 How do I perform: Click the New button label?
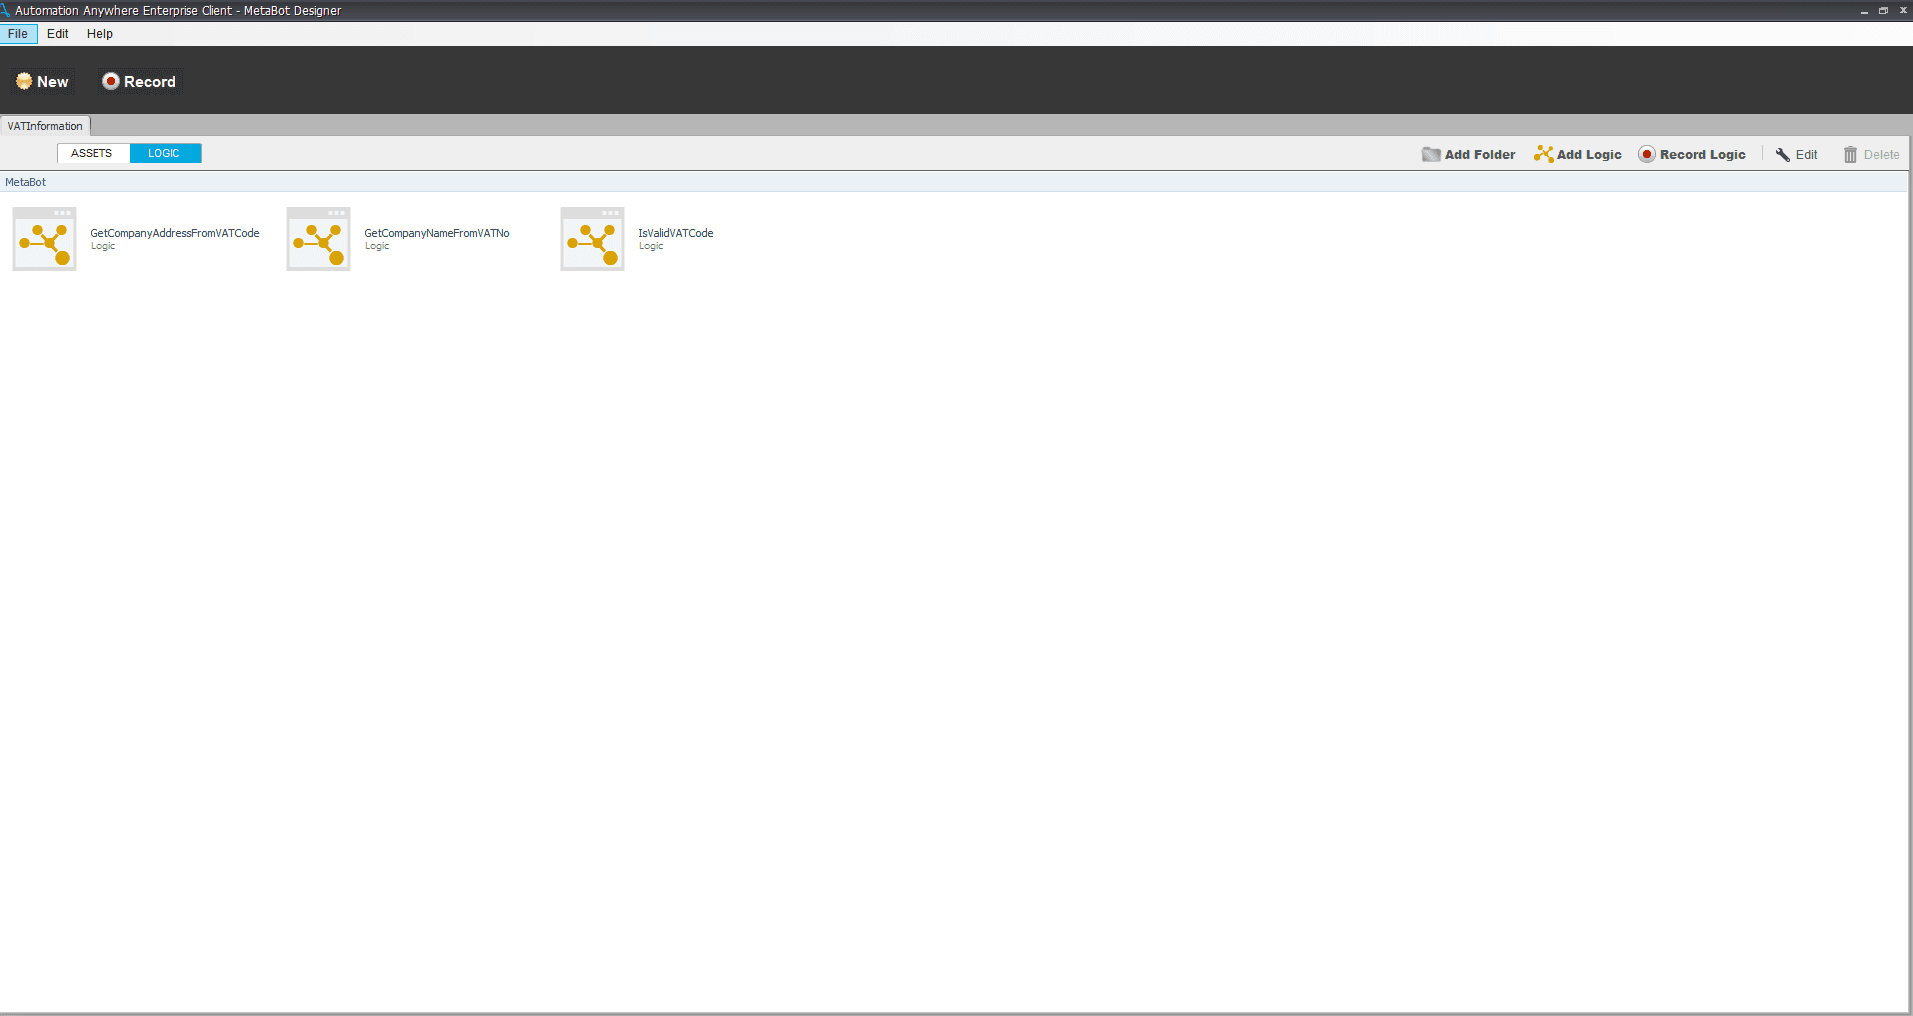coord(53,82)
